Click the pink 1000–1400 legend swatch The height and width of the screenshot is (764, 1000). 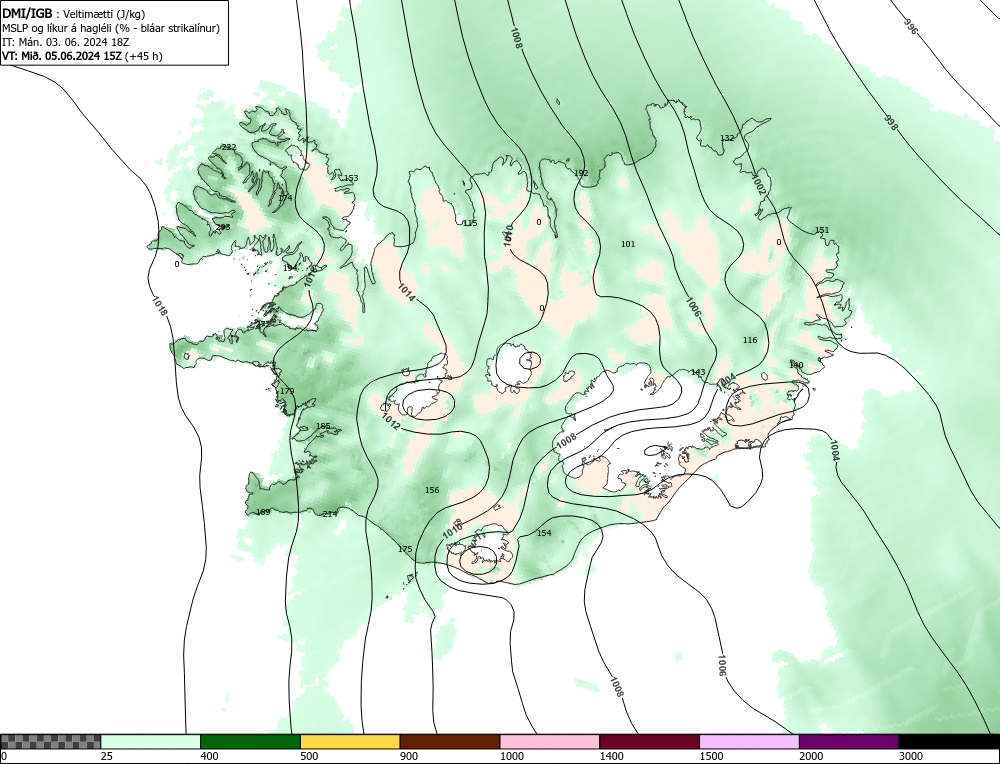[550, 742]
